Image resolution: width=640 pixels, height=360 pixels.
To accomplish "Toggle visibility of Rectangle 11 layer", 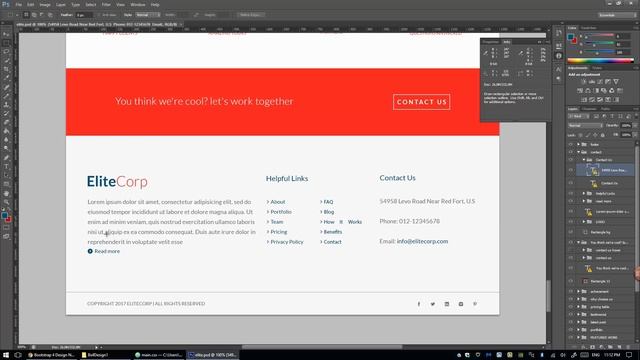I will click(x=571, y=281).
